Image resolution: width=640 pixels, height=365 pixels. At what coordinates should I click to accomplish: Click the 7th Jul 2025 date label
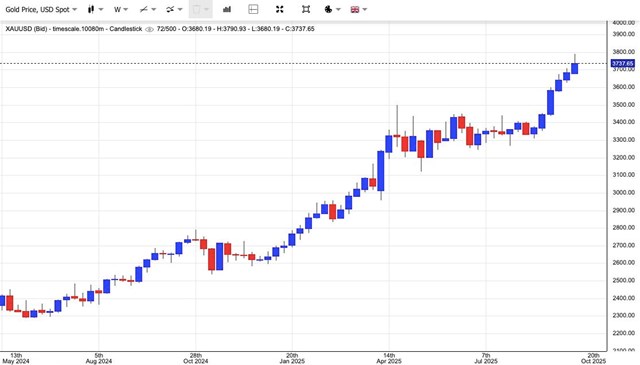486,358
